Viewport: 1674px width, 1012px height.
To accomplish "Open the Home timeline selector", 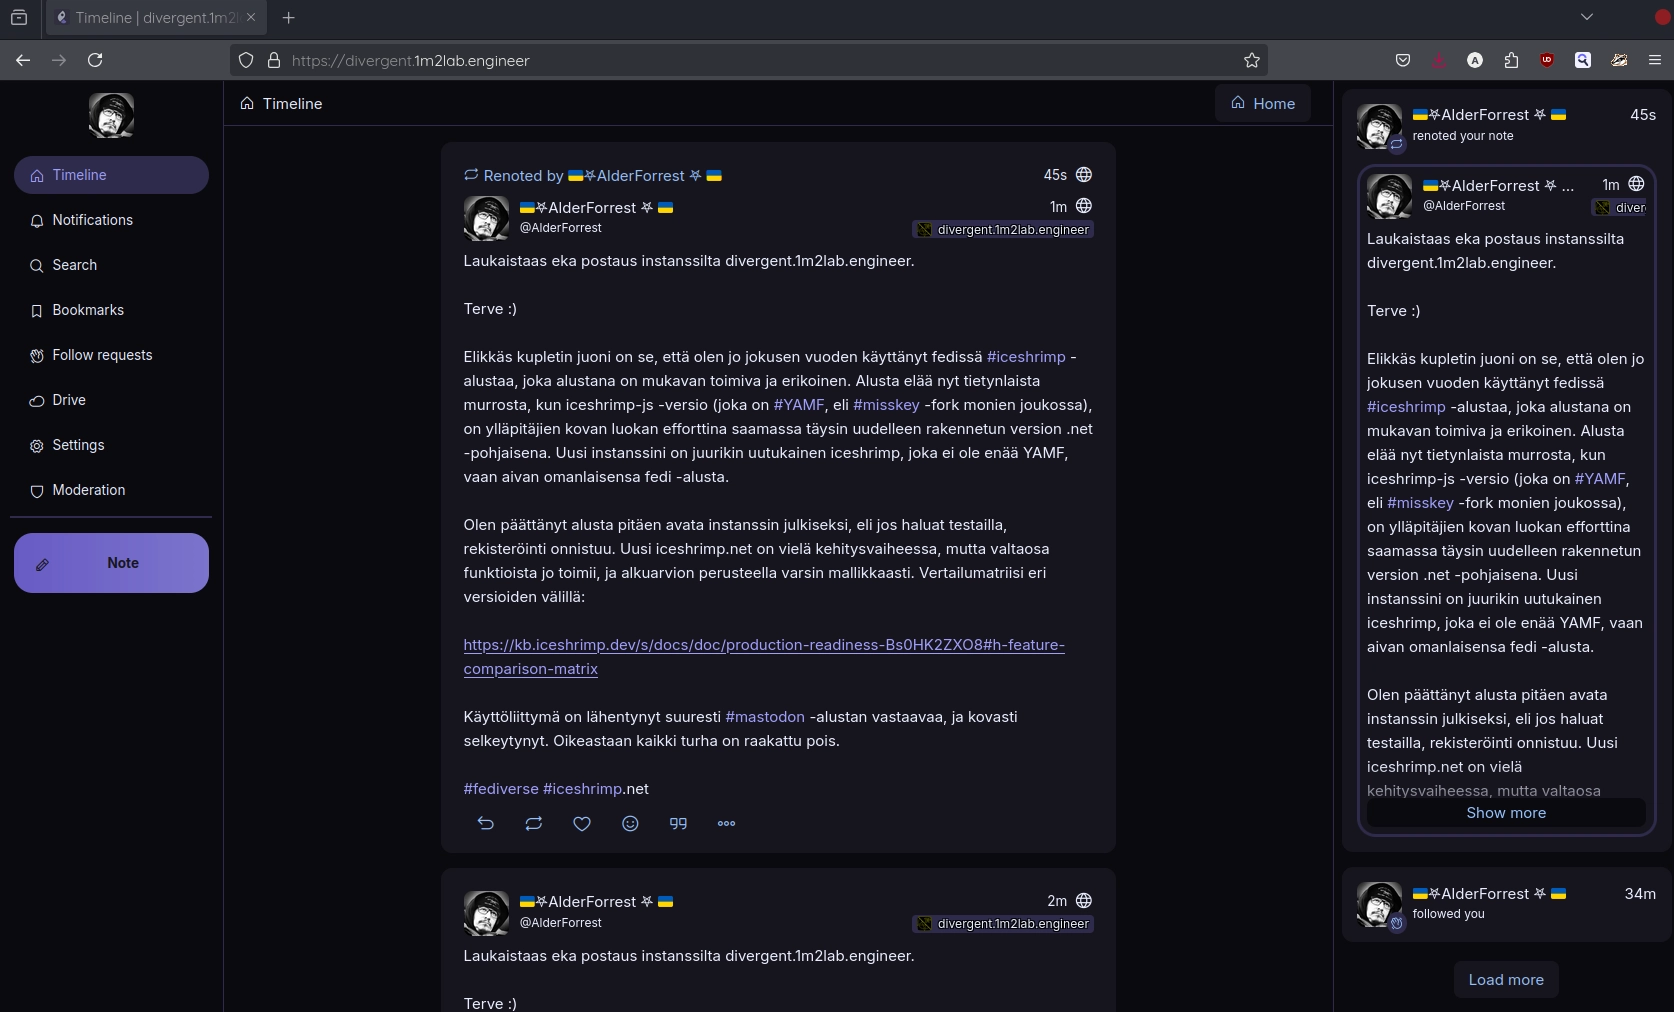I will pyautogui.click(x=1262, y=103).
